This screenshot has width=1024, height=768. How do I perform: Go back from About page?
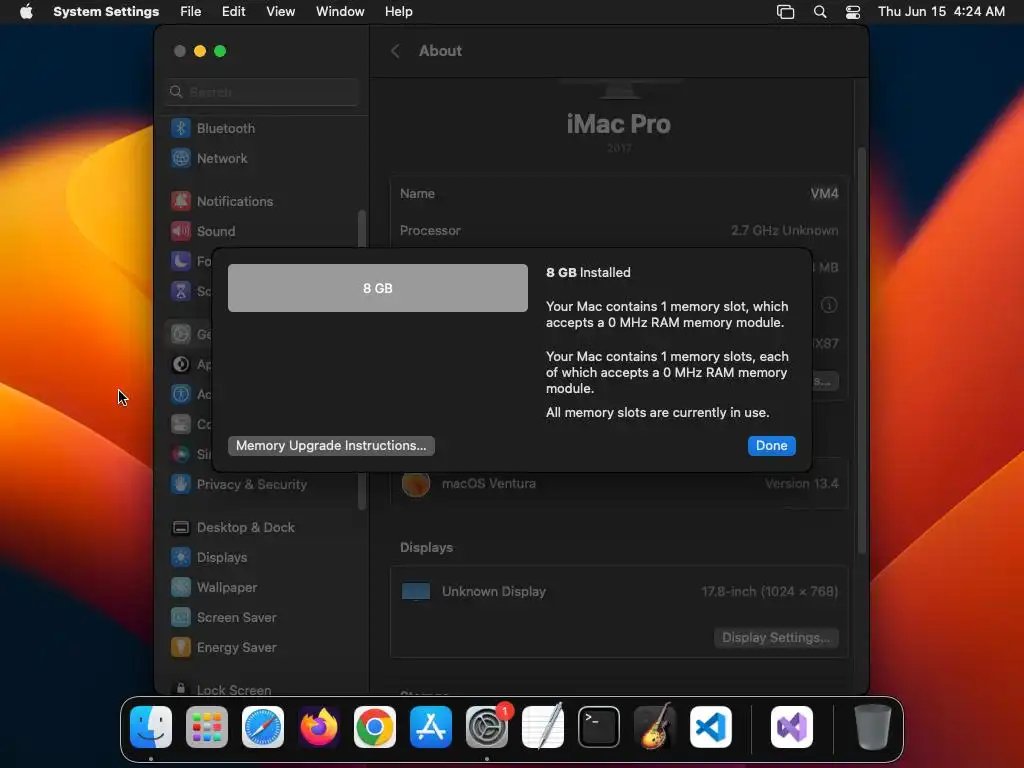tap(395, 51)
